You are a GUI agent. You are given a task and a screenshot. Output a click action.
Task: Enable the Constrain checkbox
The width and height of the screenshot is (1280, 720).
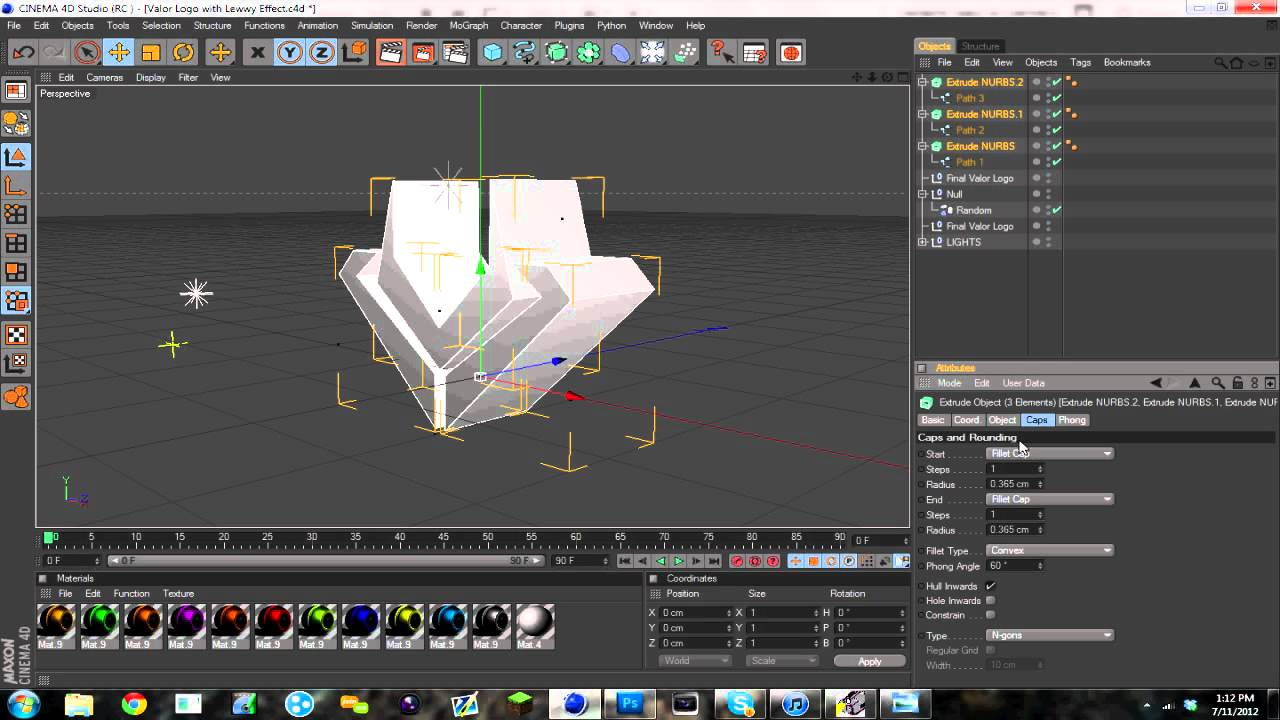click(990, 615)
